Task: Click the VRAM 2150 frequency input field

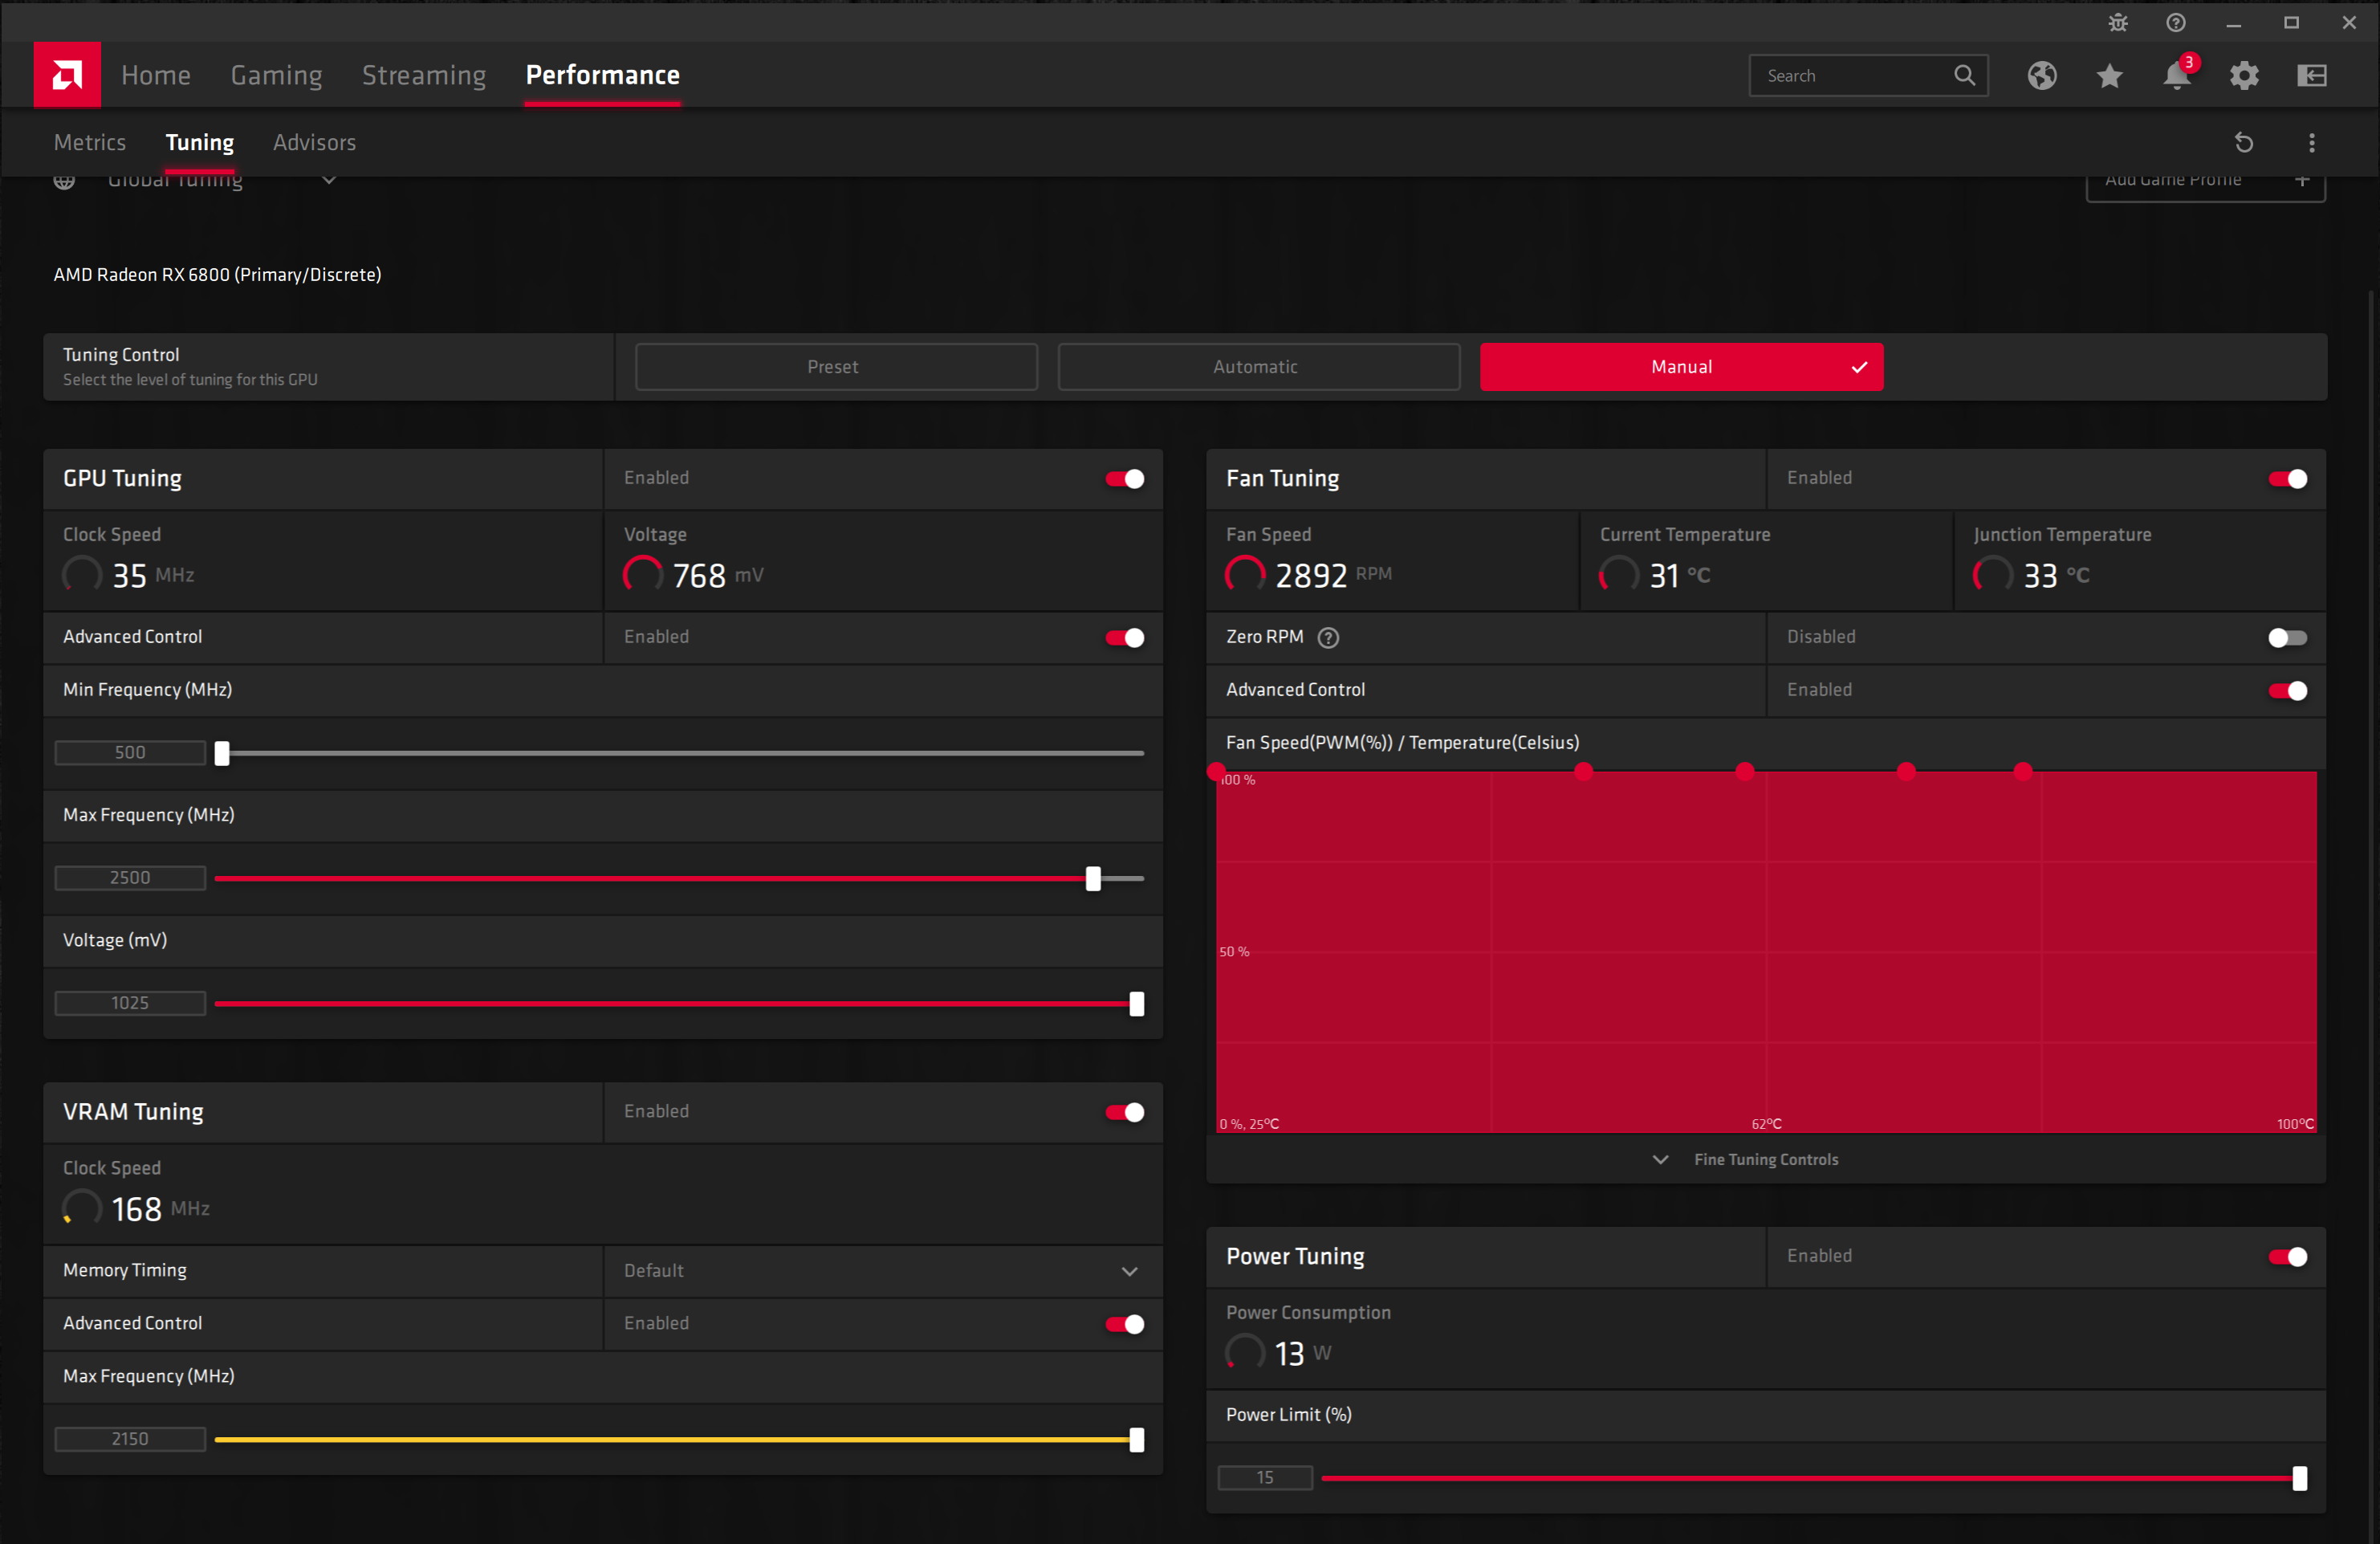Action: [x=130, y=1439]
